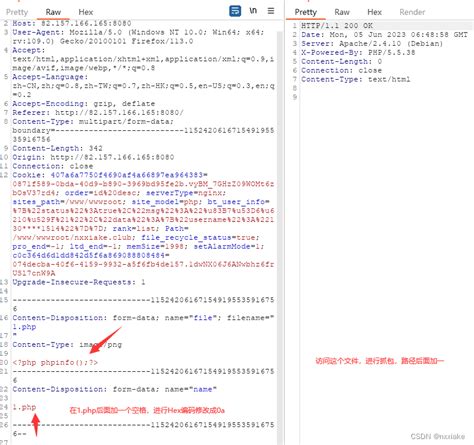
Task: Click the Content-Length: 342 line
Action: click(x=57, y=148)
